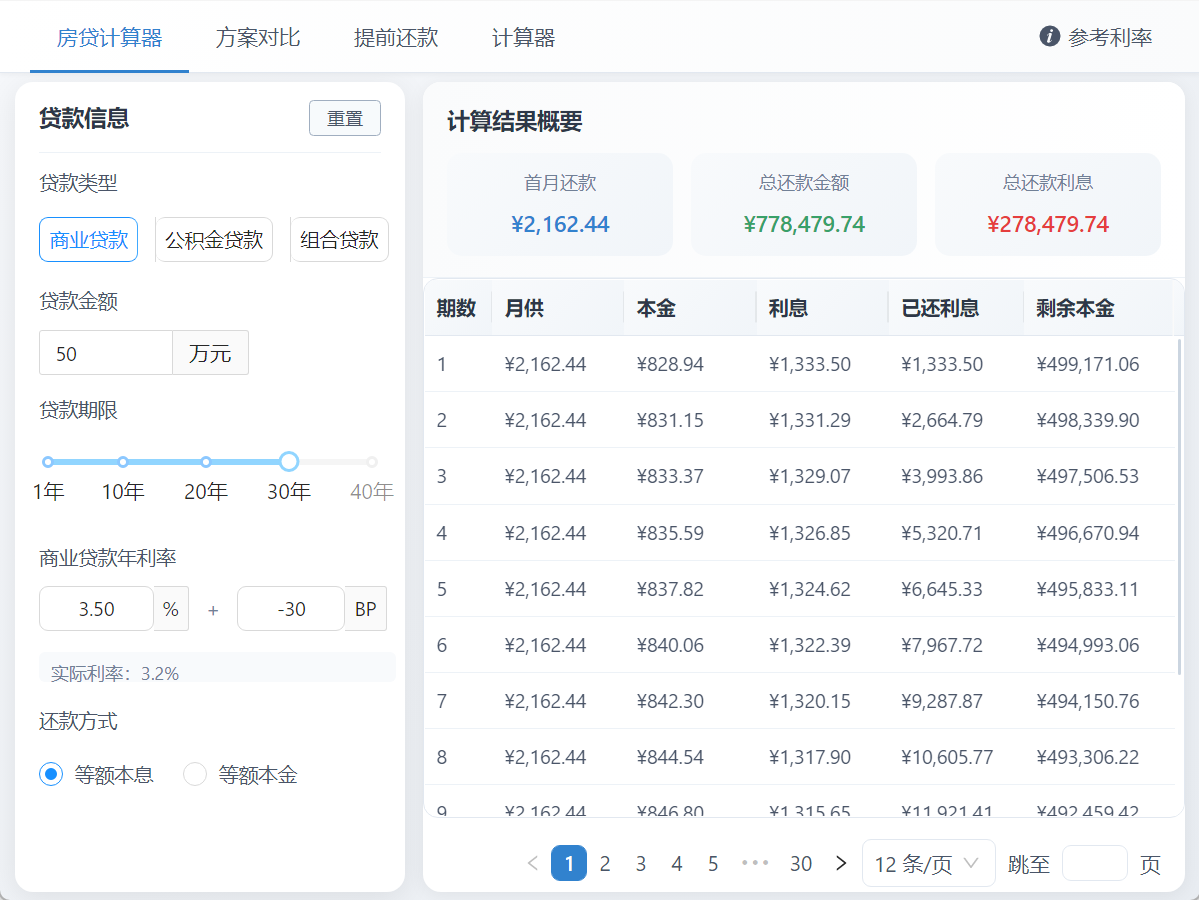Click the BP unit label
Viewport: 1199px width, 900px height.
pyautogui.click(x=366, y=609)
